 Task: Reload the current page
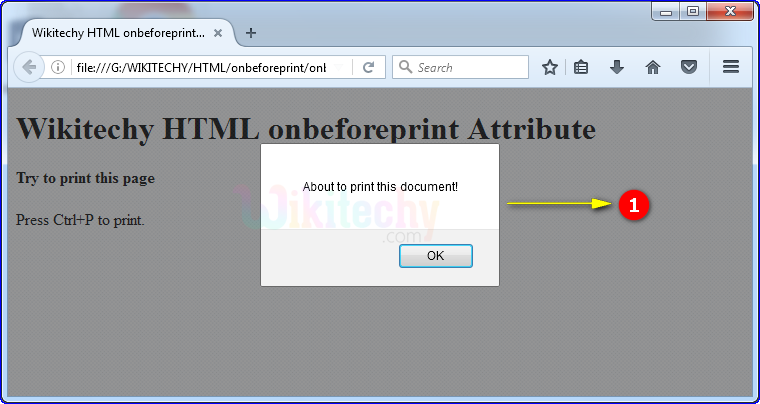(x=368, y=67)
